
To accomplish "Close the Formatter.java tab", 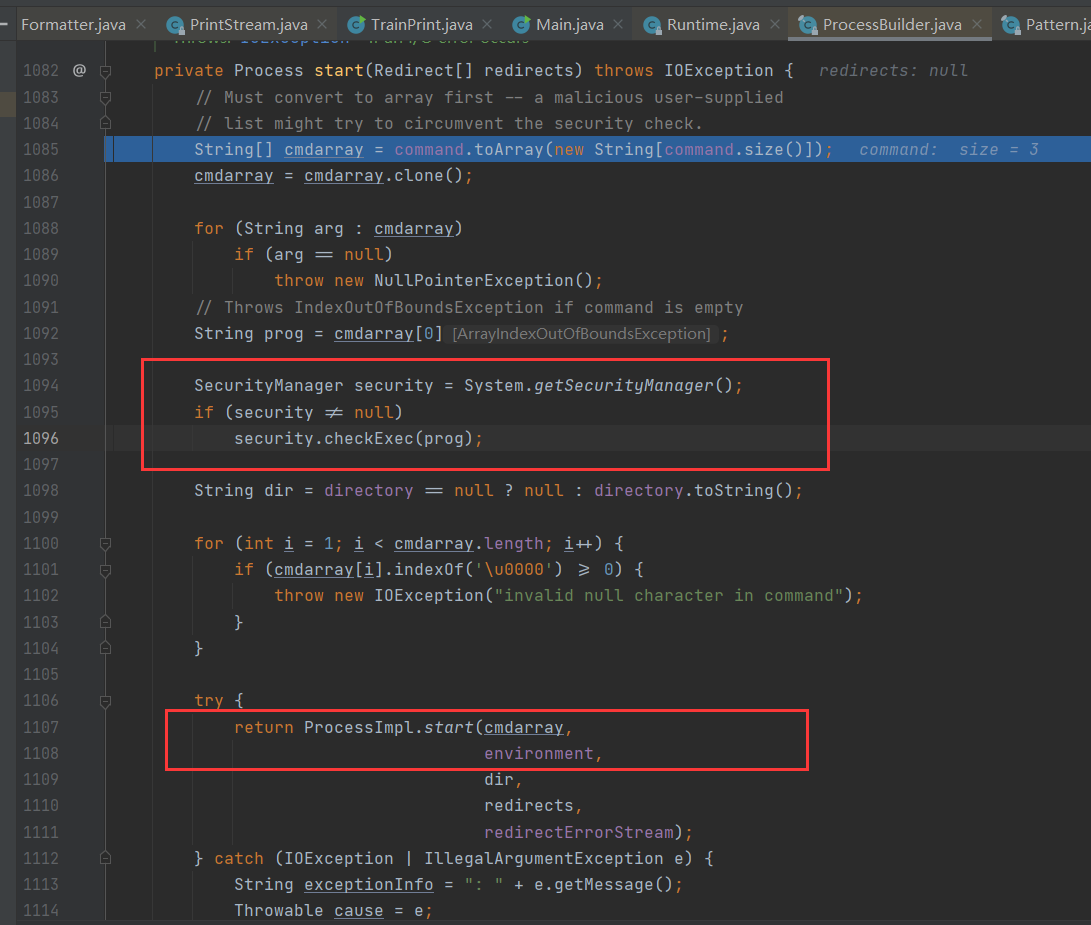I will 140,25.
